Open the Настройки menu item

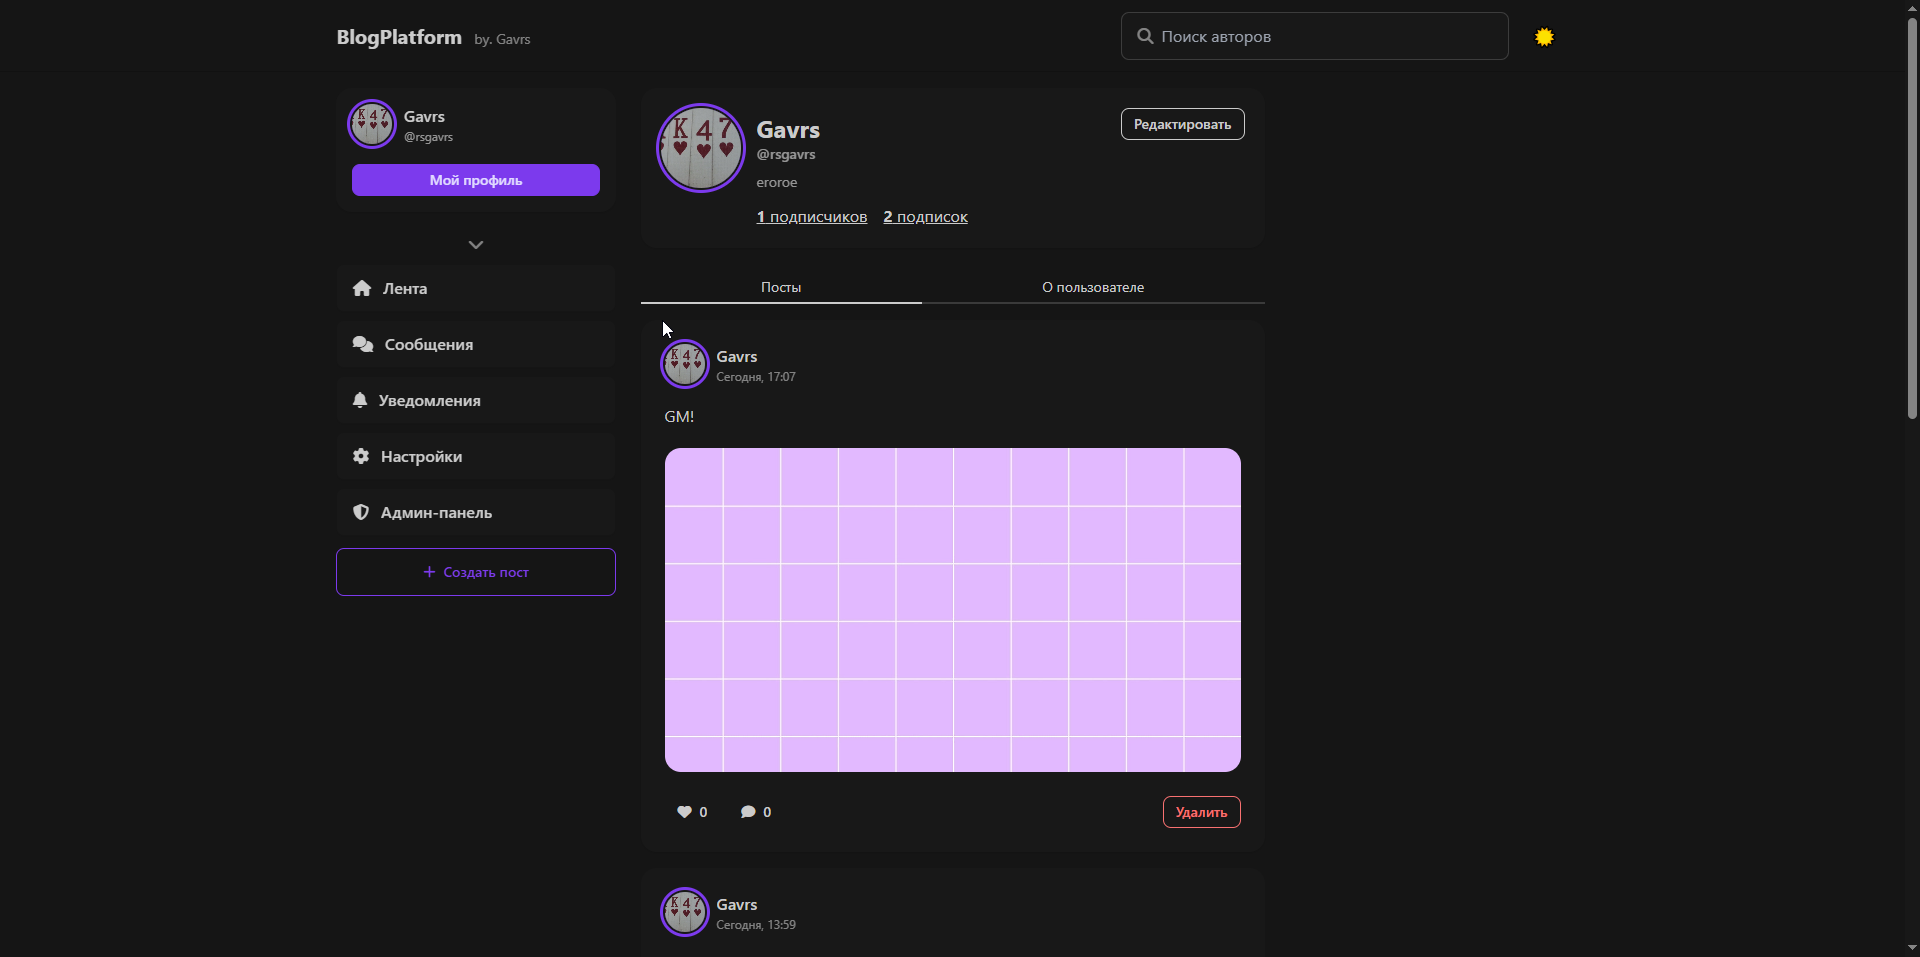476,456
